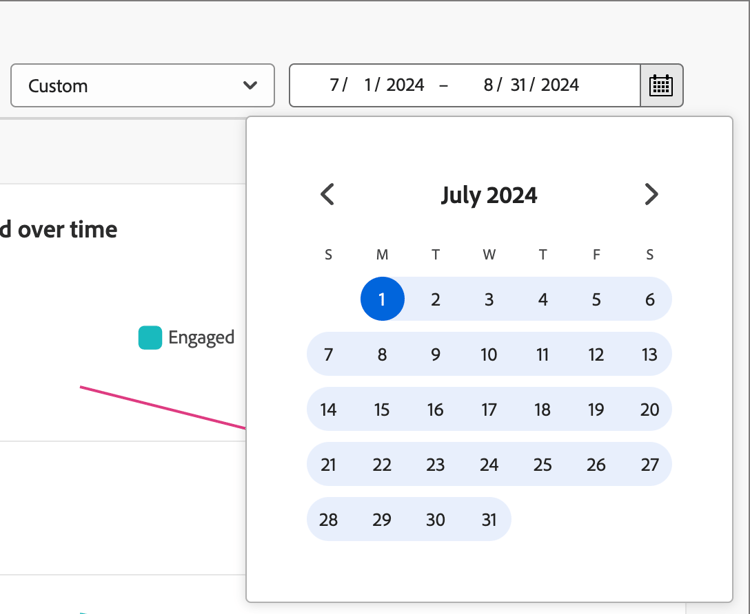This screenshot has width=750, height=614.
Task: Choose July 15 in calendar
Action: tap(382, 409)
